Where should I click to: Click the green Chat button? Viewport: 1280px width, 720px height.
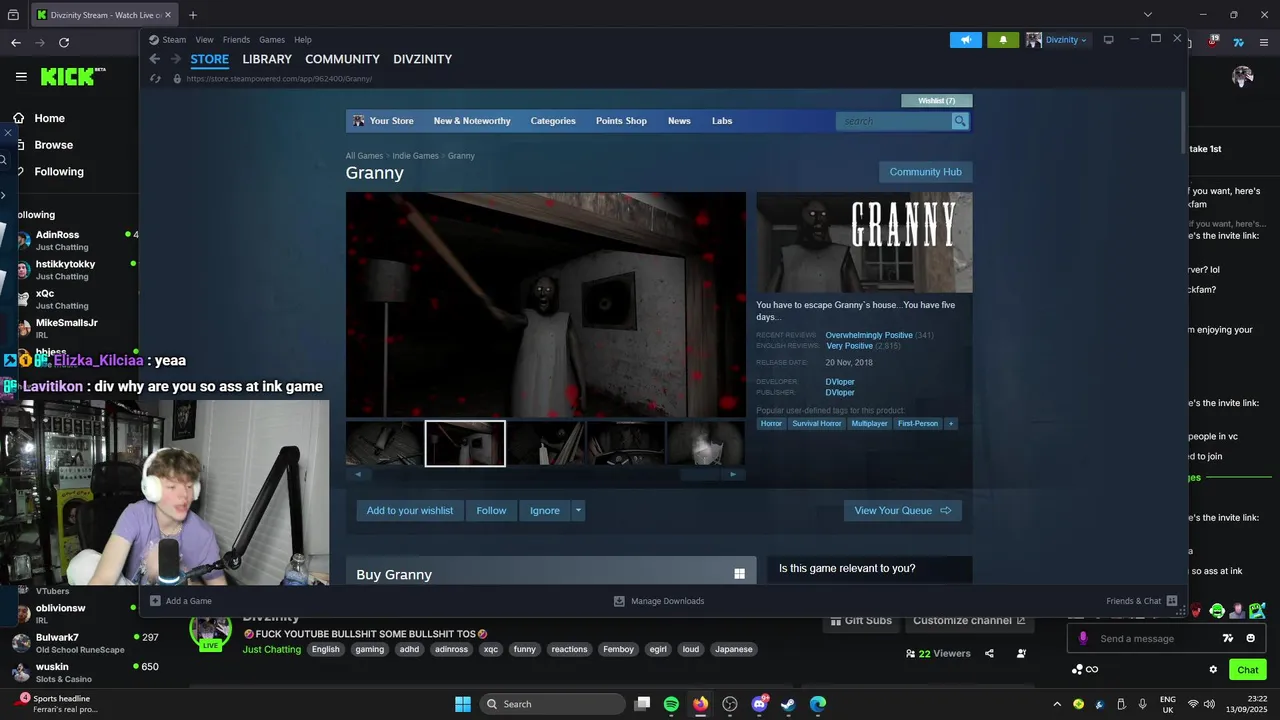(x=1248, y=669)
